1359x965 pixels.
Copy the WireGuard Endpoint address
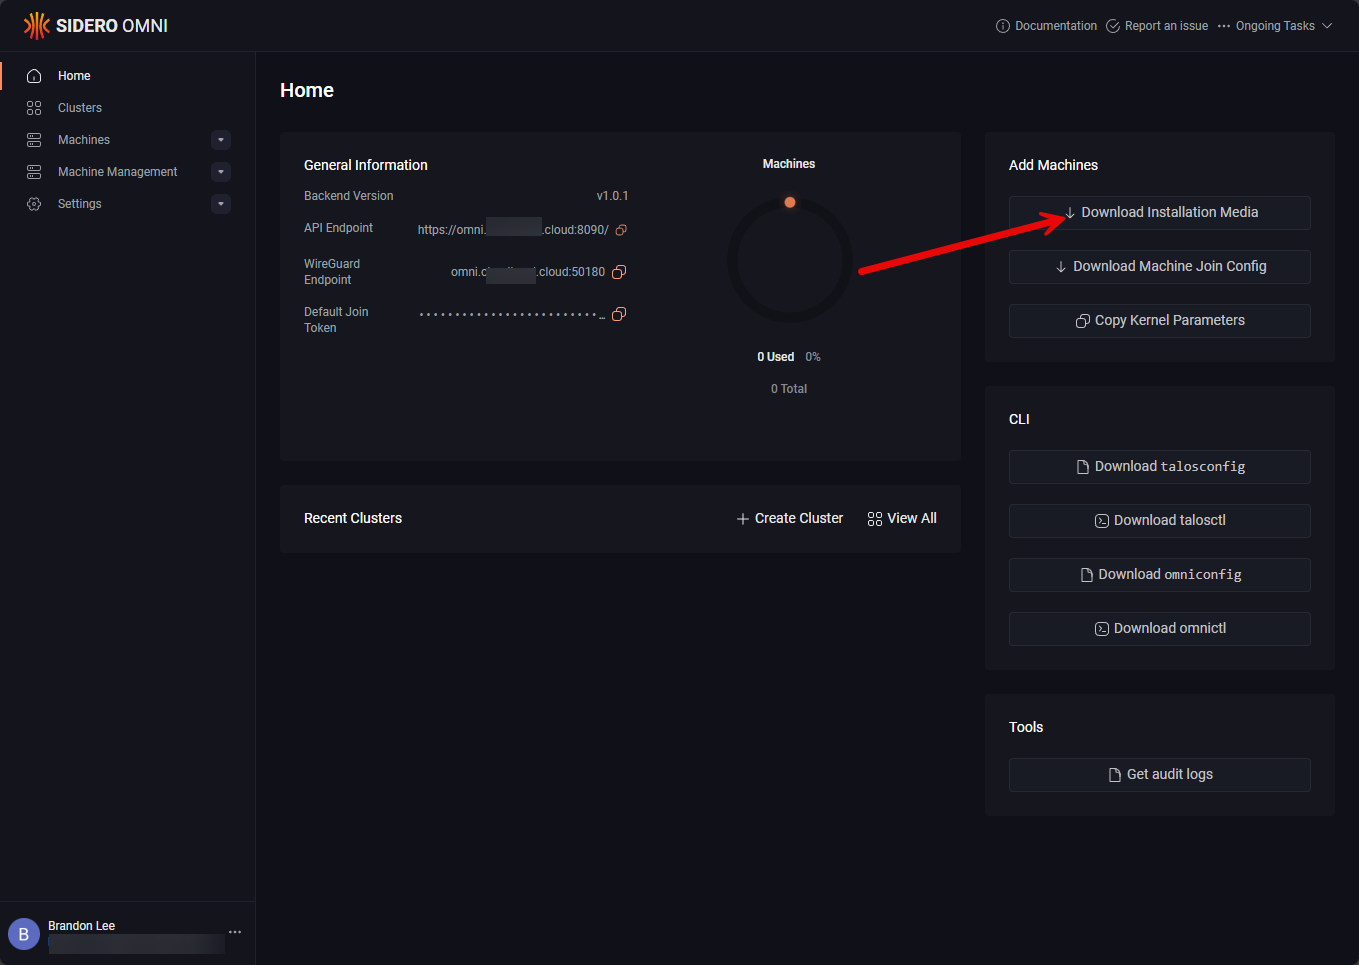(x=619, y=272)
